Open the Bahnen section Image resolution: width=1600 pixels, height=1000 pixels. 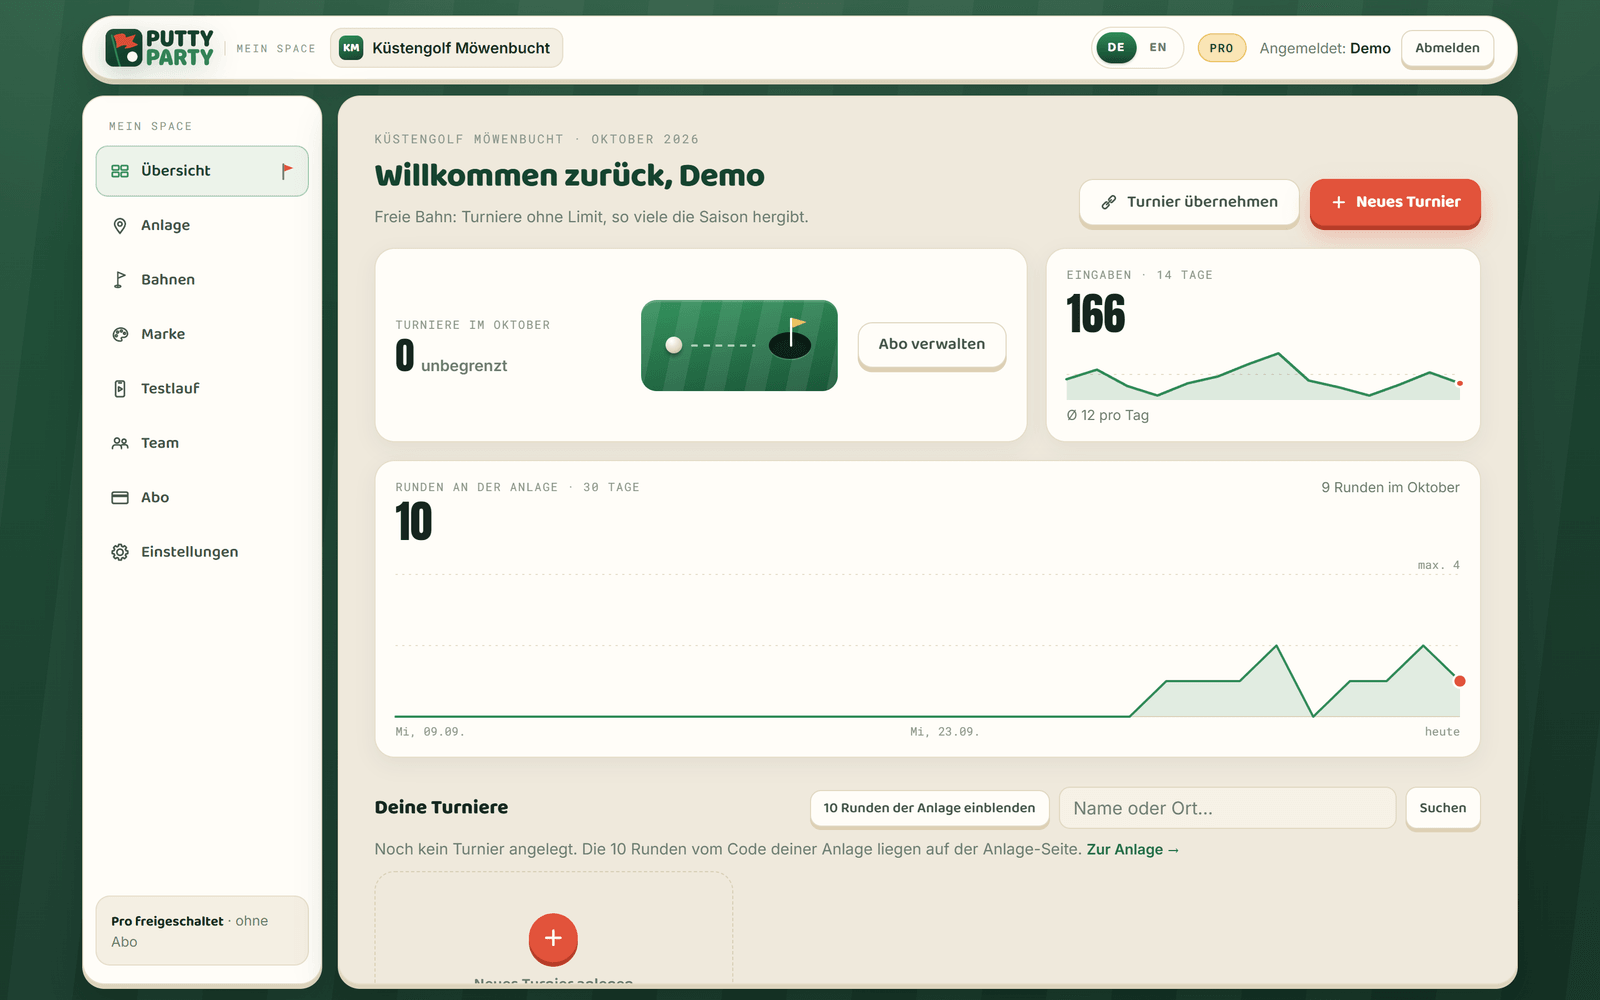pos(202,280)
